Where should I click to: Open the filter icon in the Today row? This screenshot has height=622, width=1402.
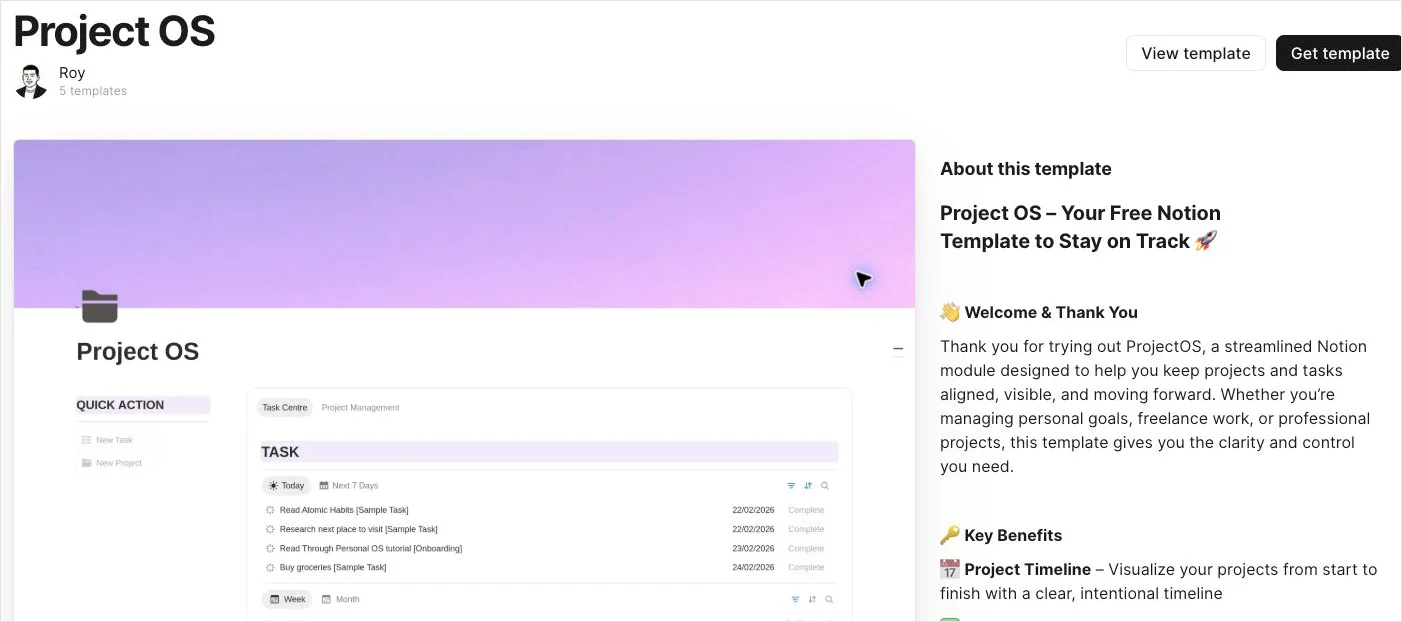click(791, 486)
